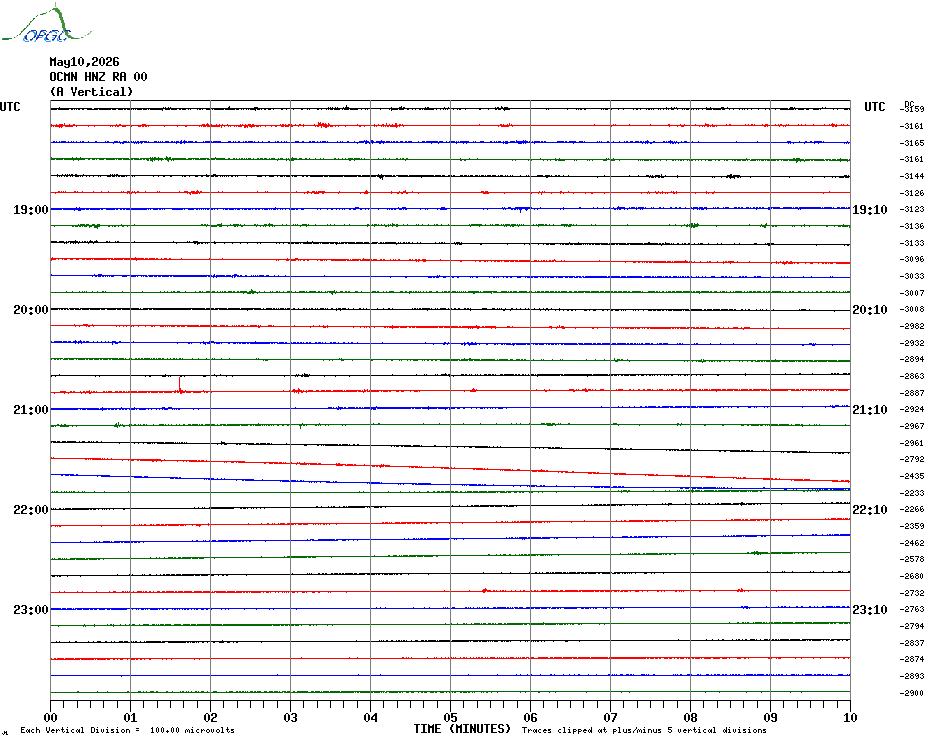Click the -3159 DC offset value

pyautogui.click(x=912, y=109)
